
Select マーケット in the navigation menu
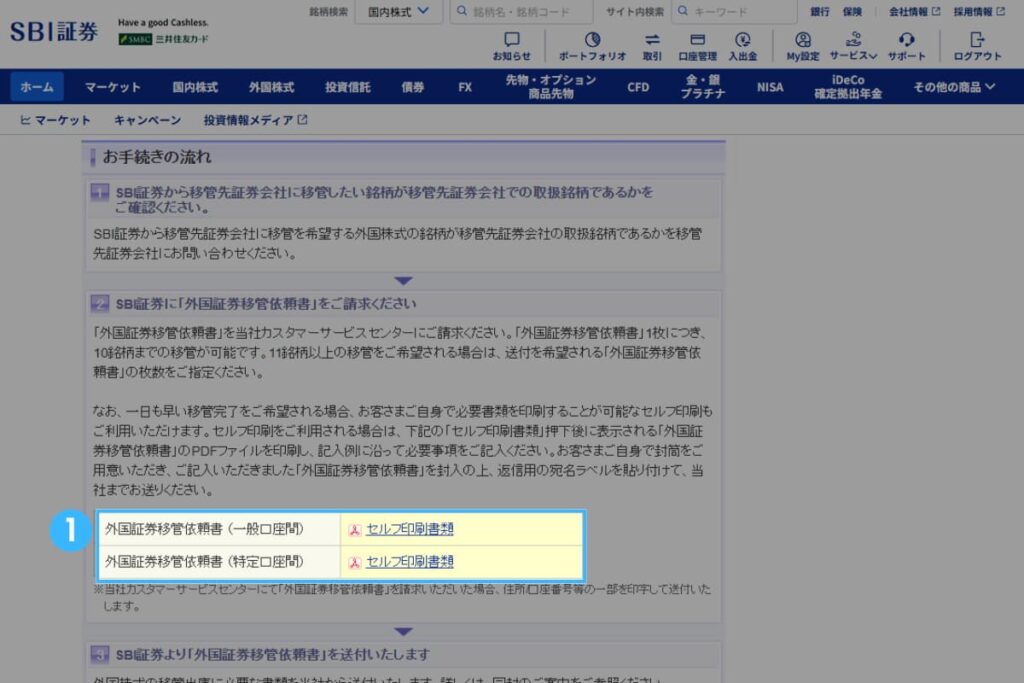point(112,87)
